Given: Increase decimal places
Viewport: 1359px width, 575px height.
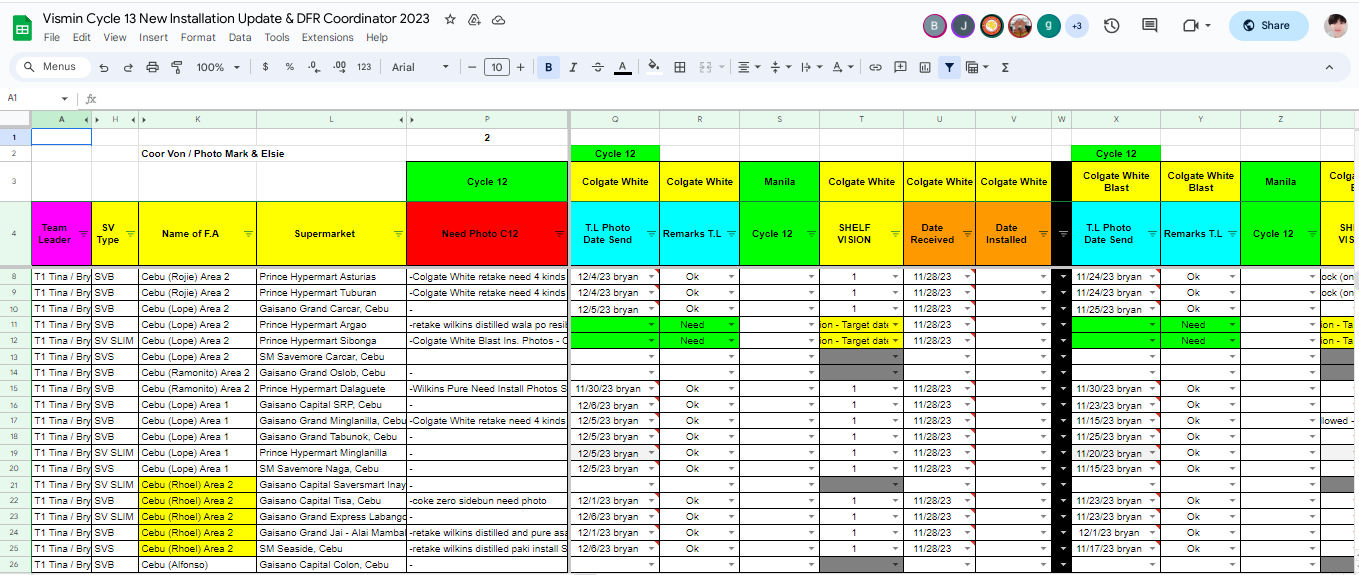Looking at the screenshot, I should click(x=339, y=67).
